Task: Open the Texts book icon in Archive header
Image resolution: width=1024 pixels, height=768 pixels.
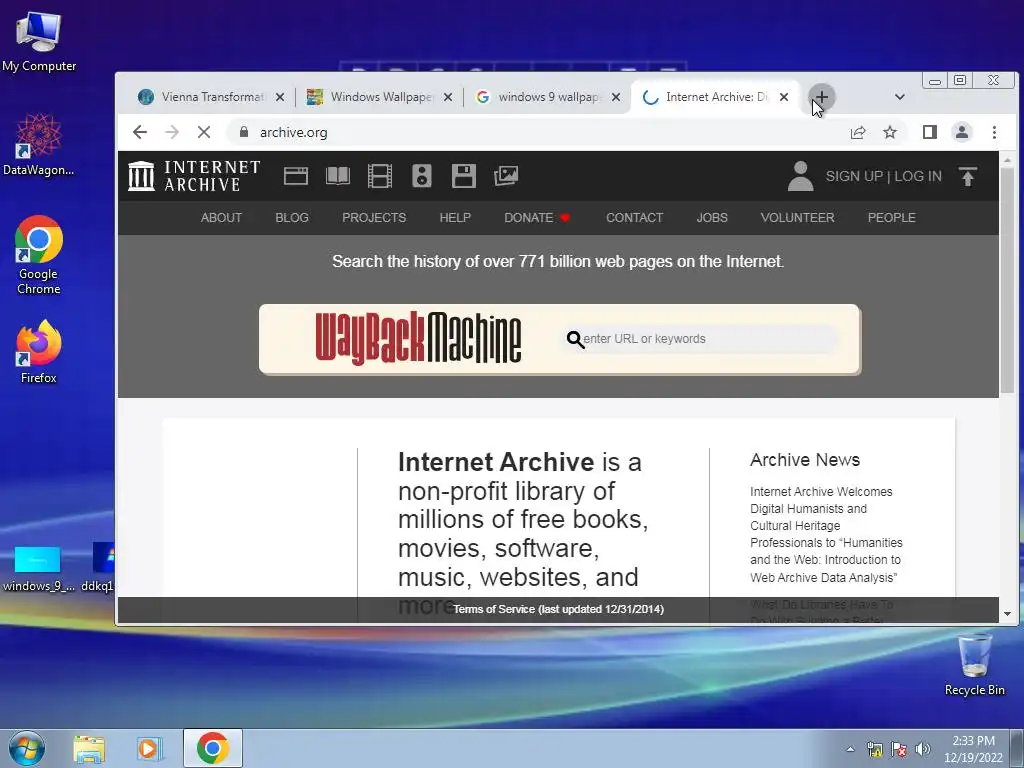Action: [x=338, y=176]
